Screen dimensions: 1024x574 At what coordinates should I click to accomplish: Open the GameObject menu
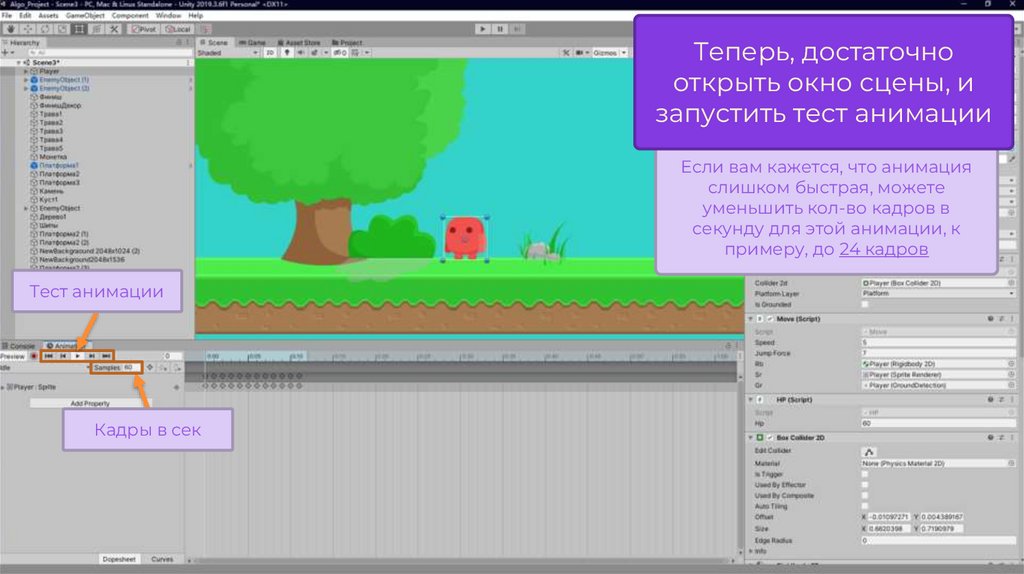[86, 16]
